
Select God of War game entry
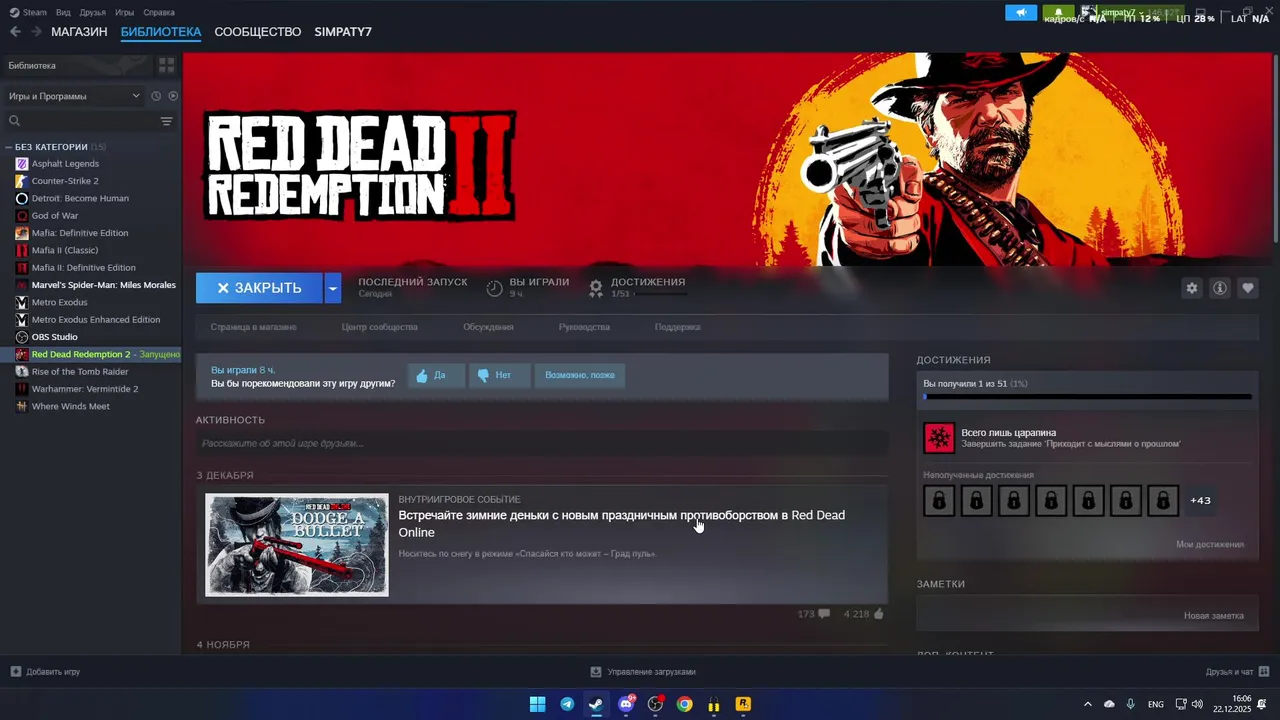pyautogui.click(x=55, y=216)
